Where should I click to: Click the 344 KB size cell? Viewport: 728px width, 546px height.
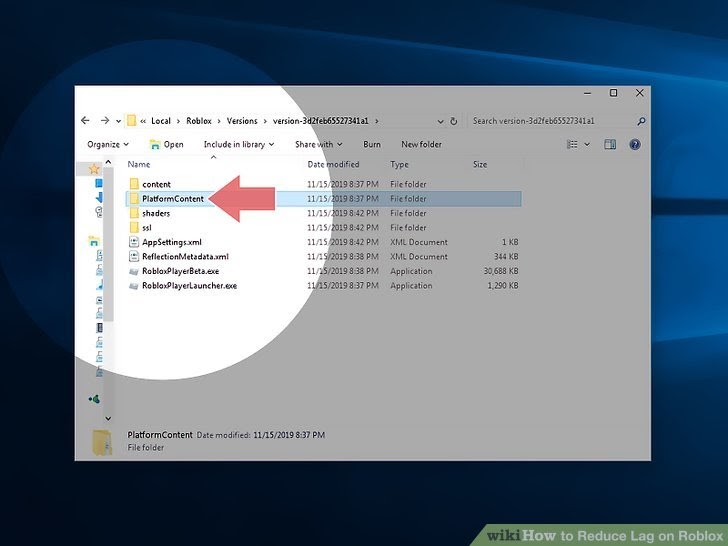click(x=506, y=257)
